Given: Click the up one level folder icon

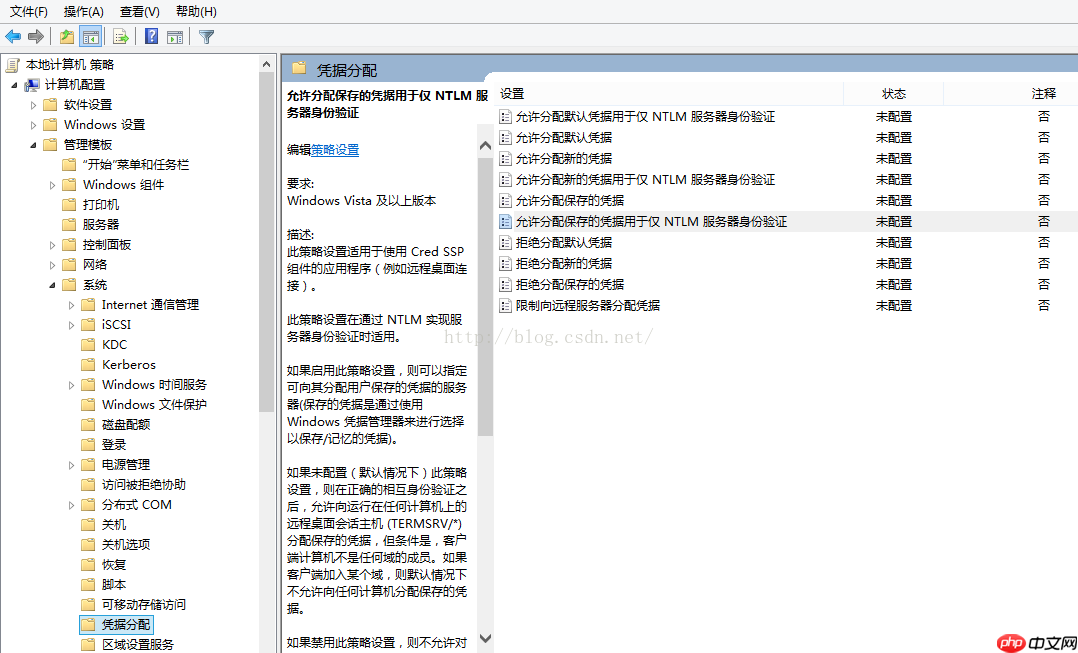Looking at the screenshot, I should (66, 36).
